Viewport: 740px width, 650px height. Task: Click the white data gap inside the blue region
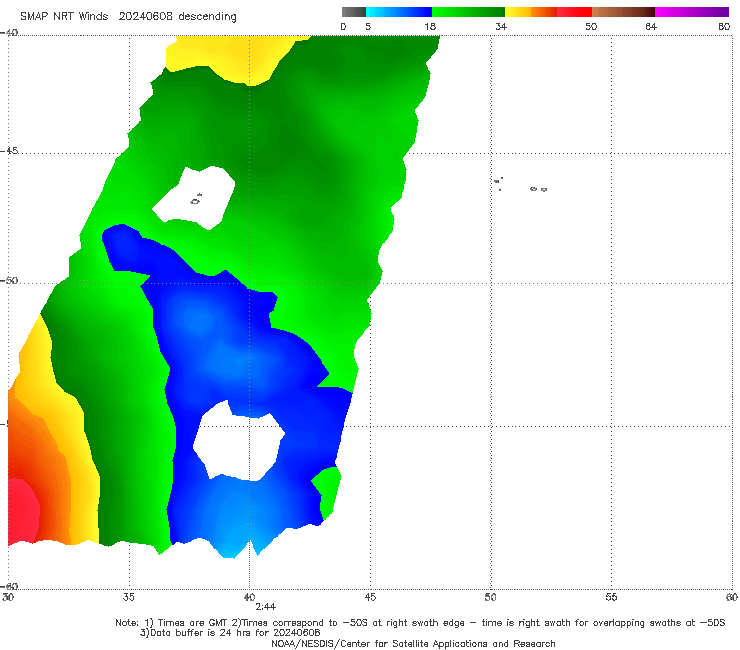pyautogui.click(x=239, y=441)
